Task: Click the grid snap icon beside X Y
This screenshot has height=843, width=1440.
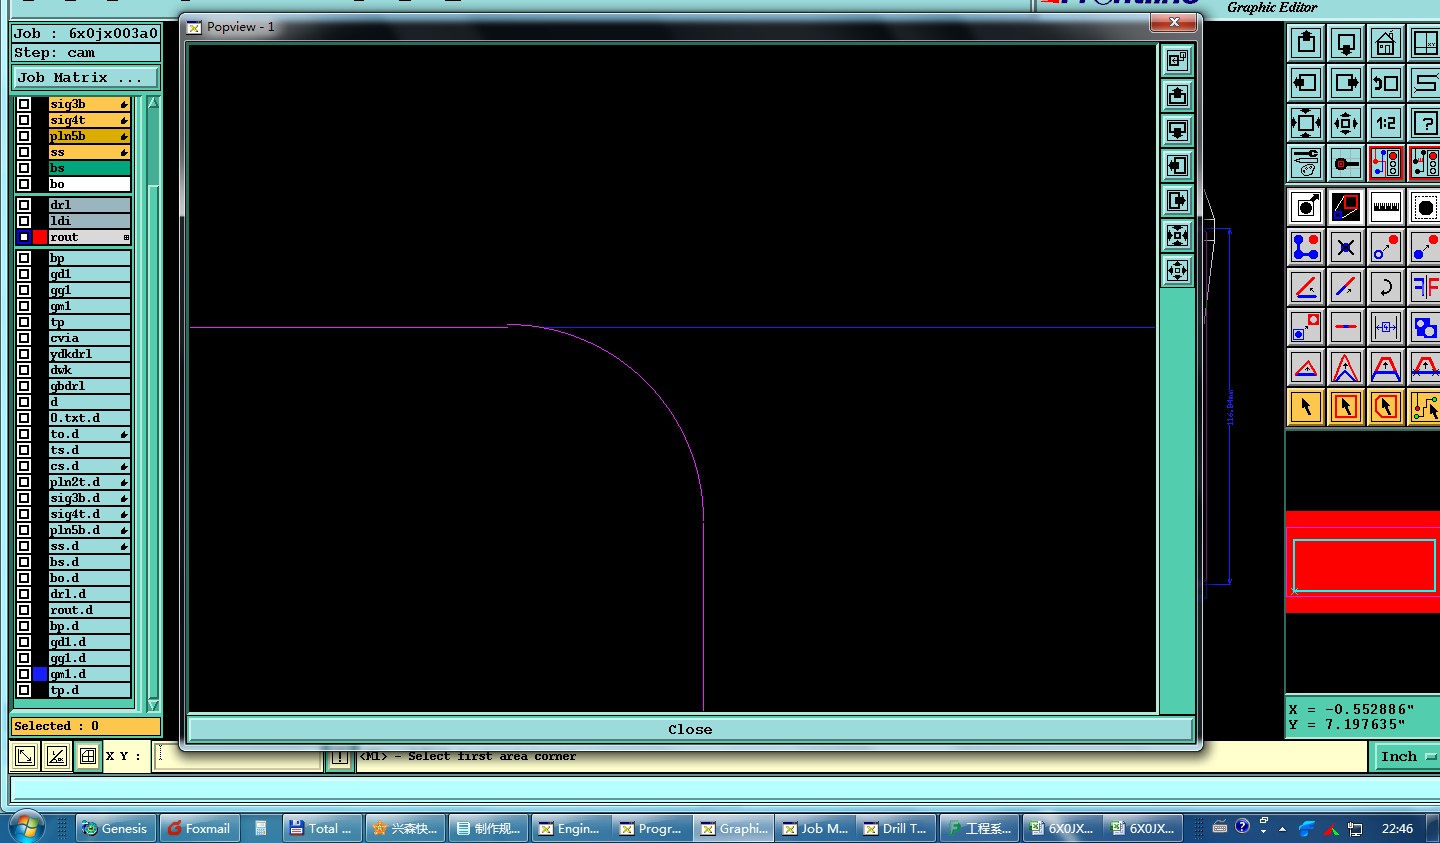Action: pos(88,757)
